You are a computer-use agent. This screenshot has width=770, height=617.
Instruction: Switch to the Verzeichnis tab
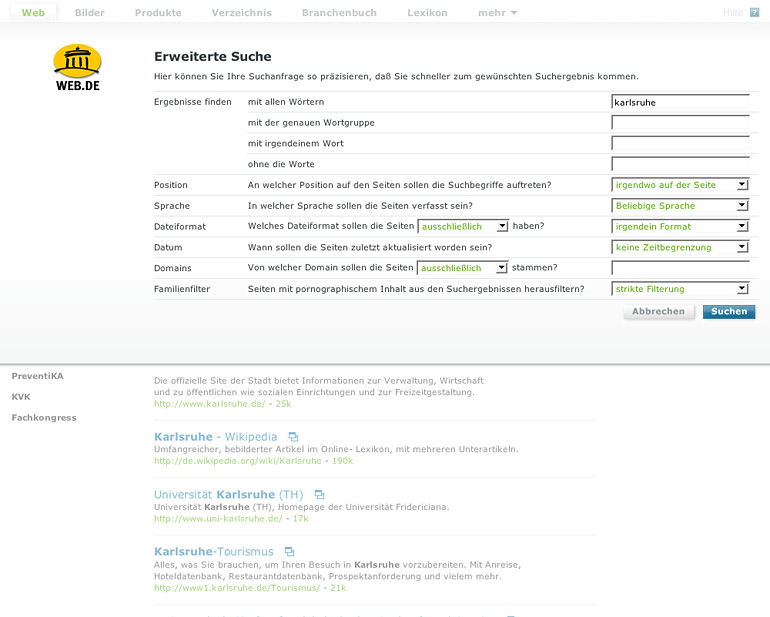[242, 13]
